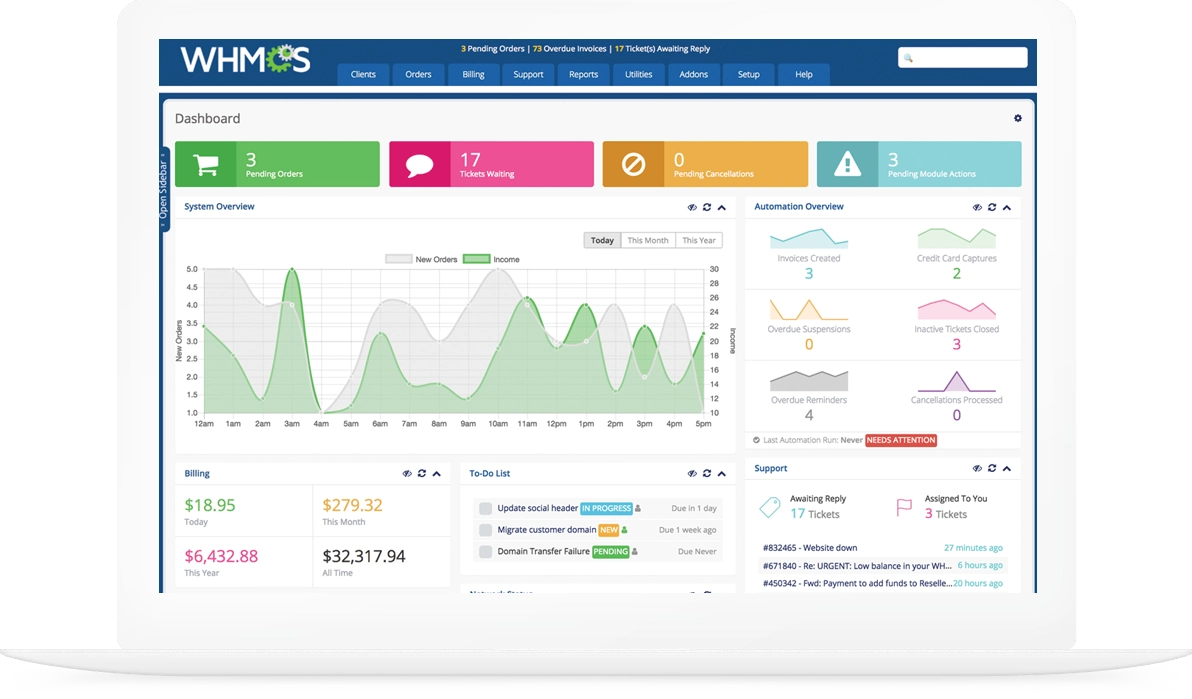Open ticket #832465 Website down
Viewport: 1192px width, 699px height.
[809, 548]
